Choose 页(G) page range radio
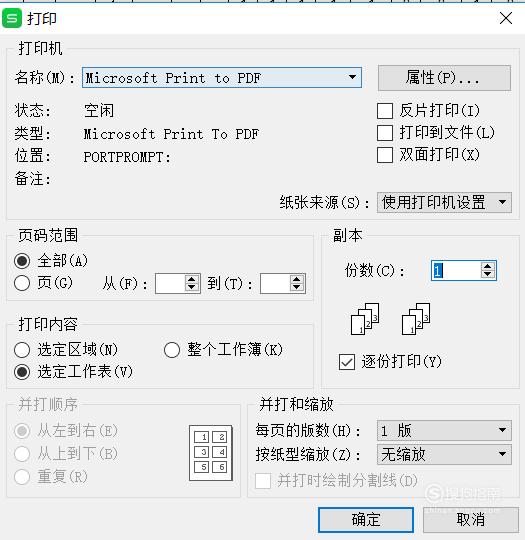 22,283
